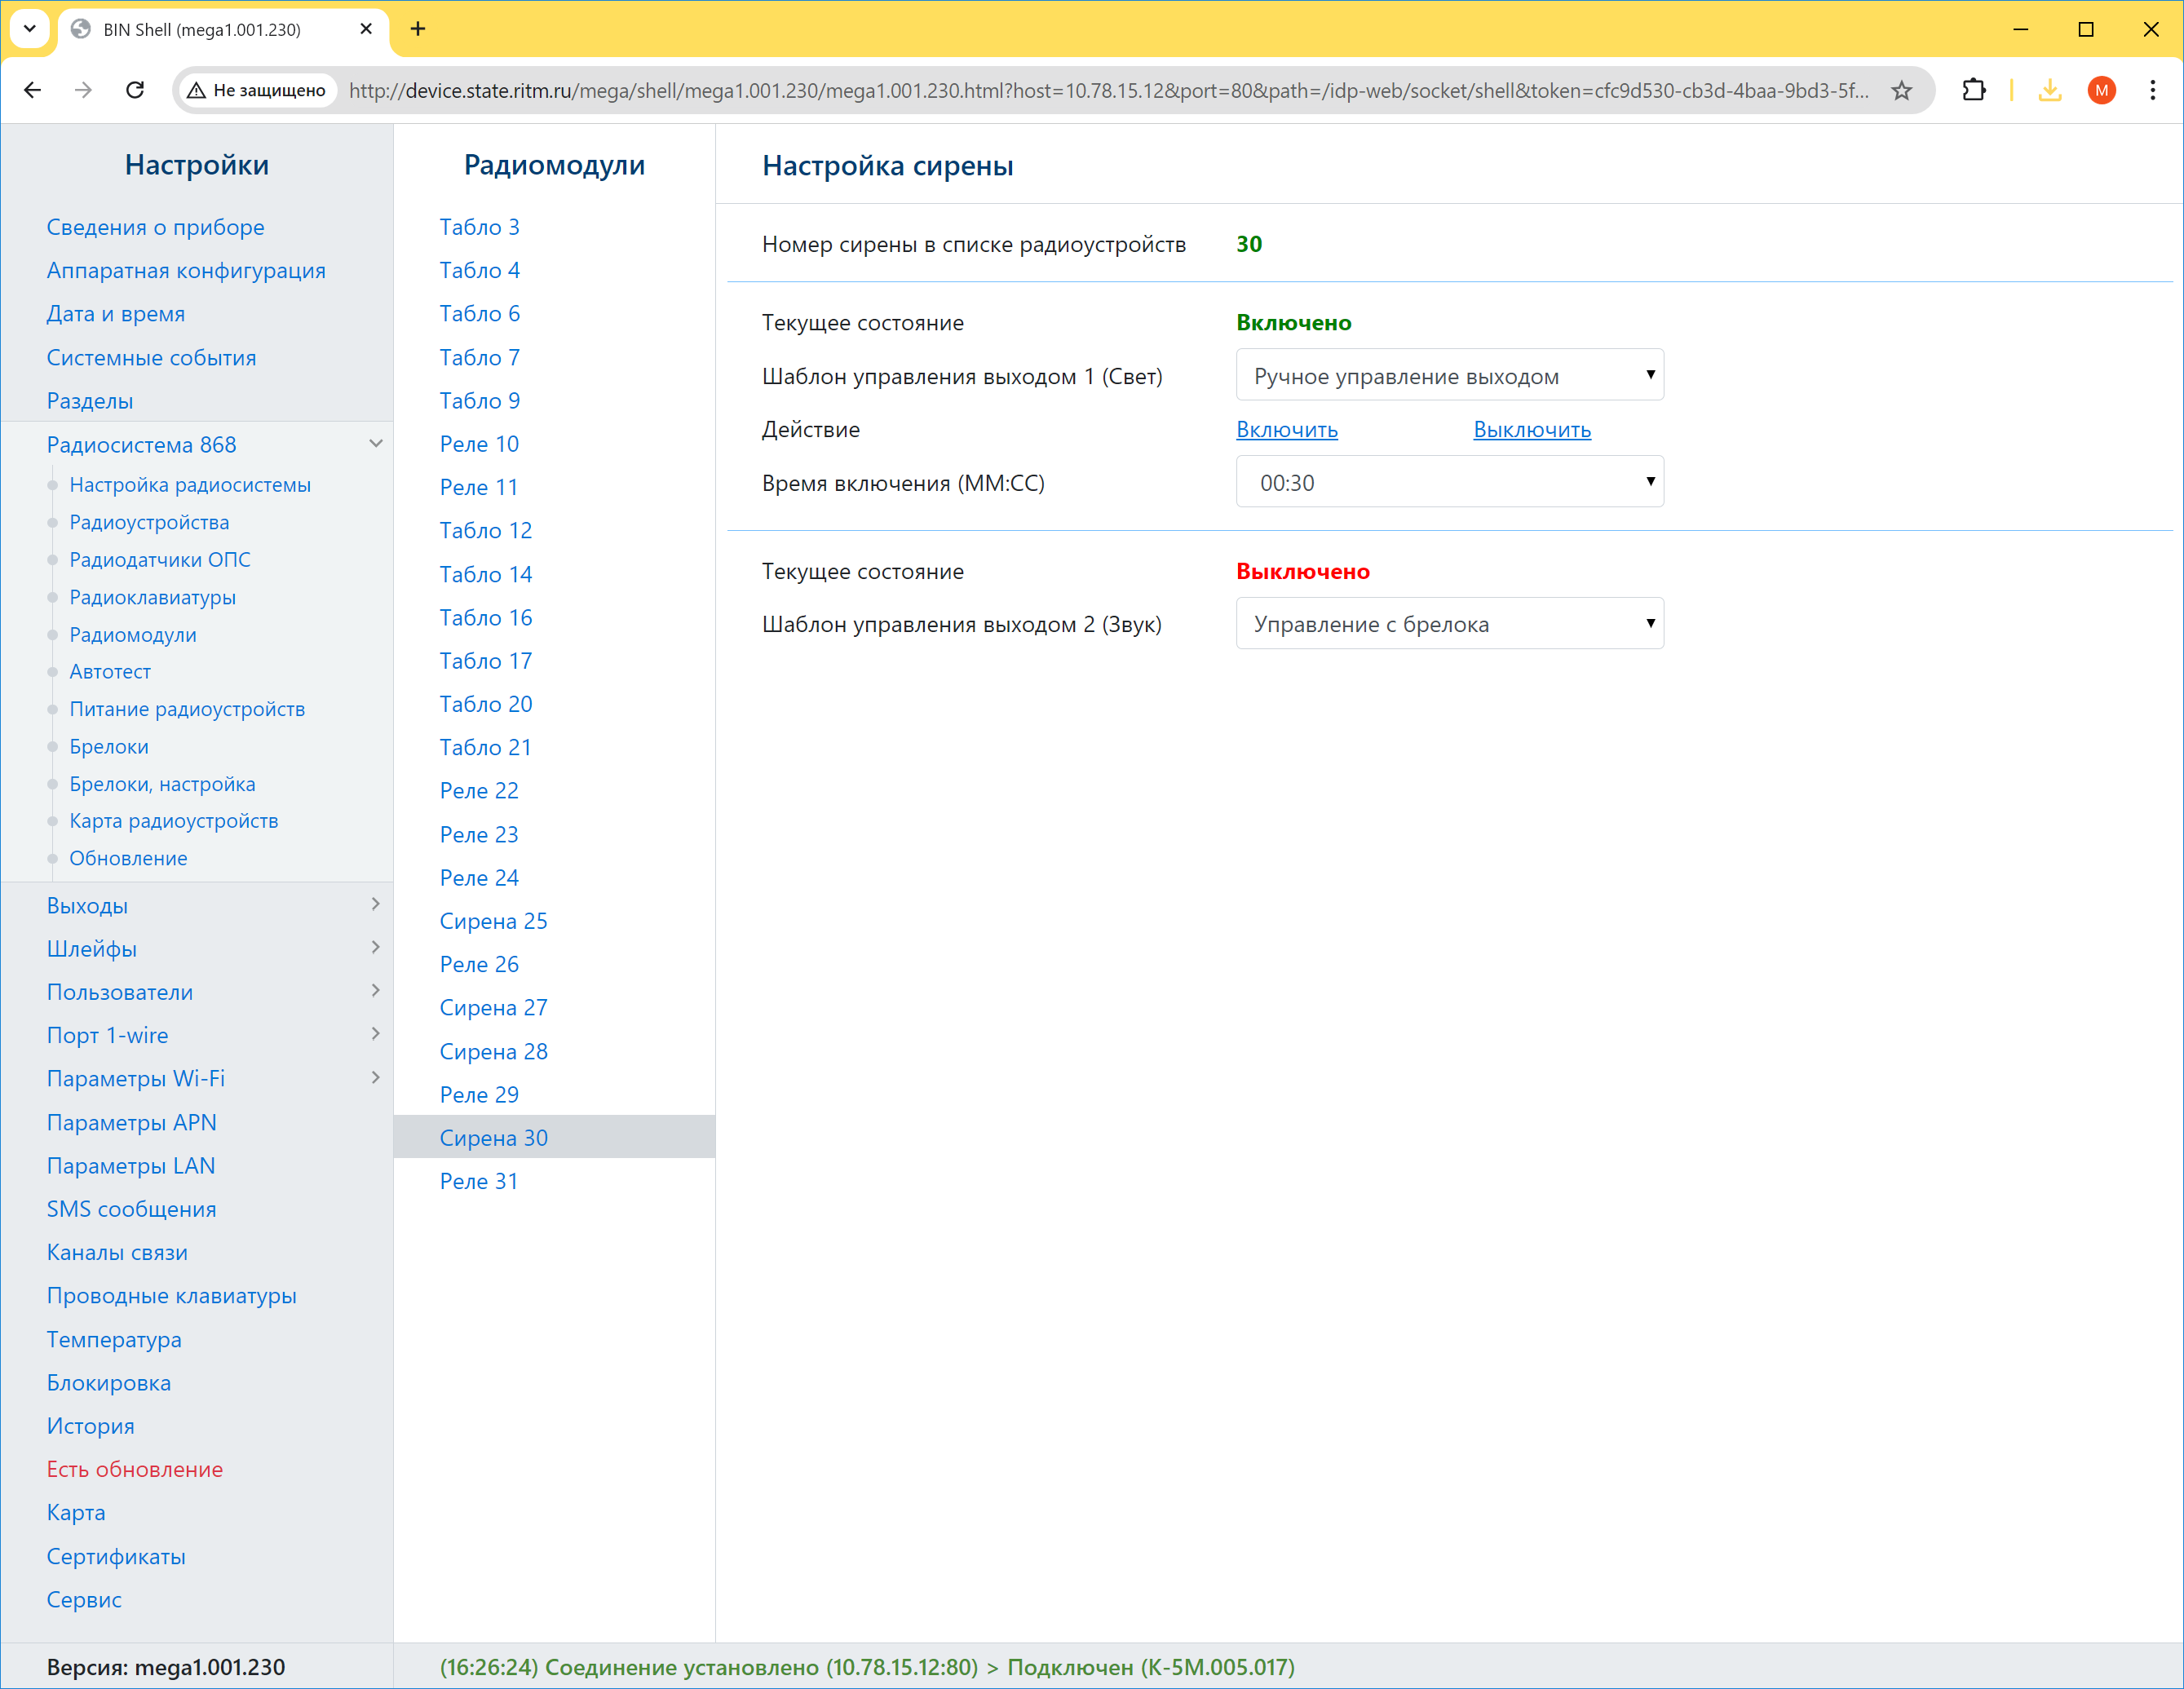
Task: Open SMS сообщения
Action: tap(131, 1209)
